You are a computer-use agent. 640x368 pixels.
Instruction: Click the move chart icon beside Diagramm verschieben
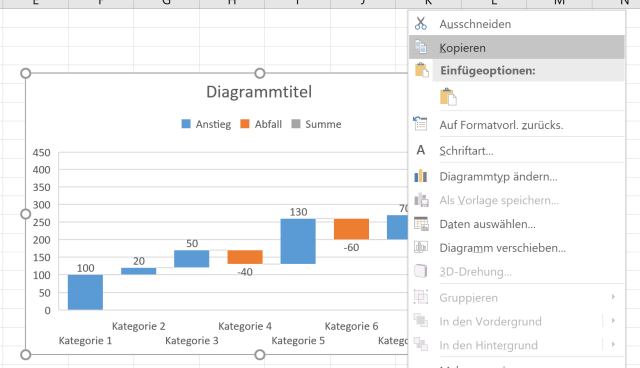point(421,247)
